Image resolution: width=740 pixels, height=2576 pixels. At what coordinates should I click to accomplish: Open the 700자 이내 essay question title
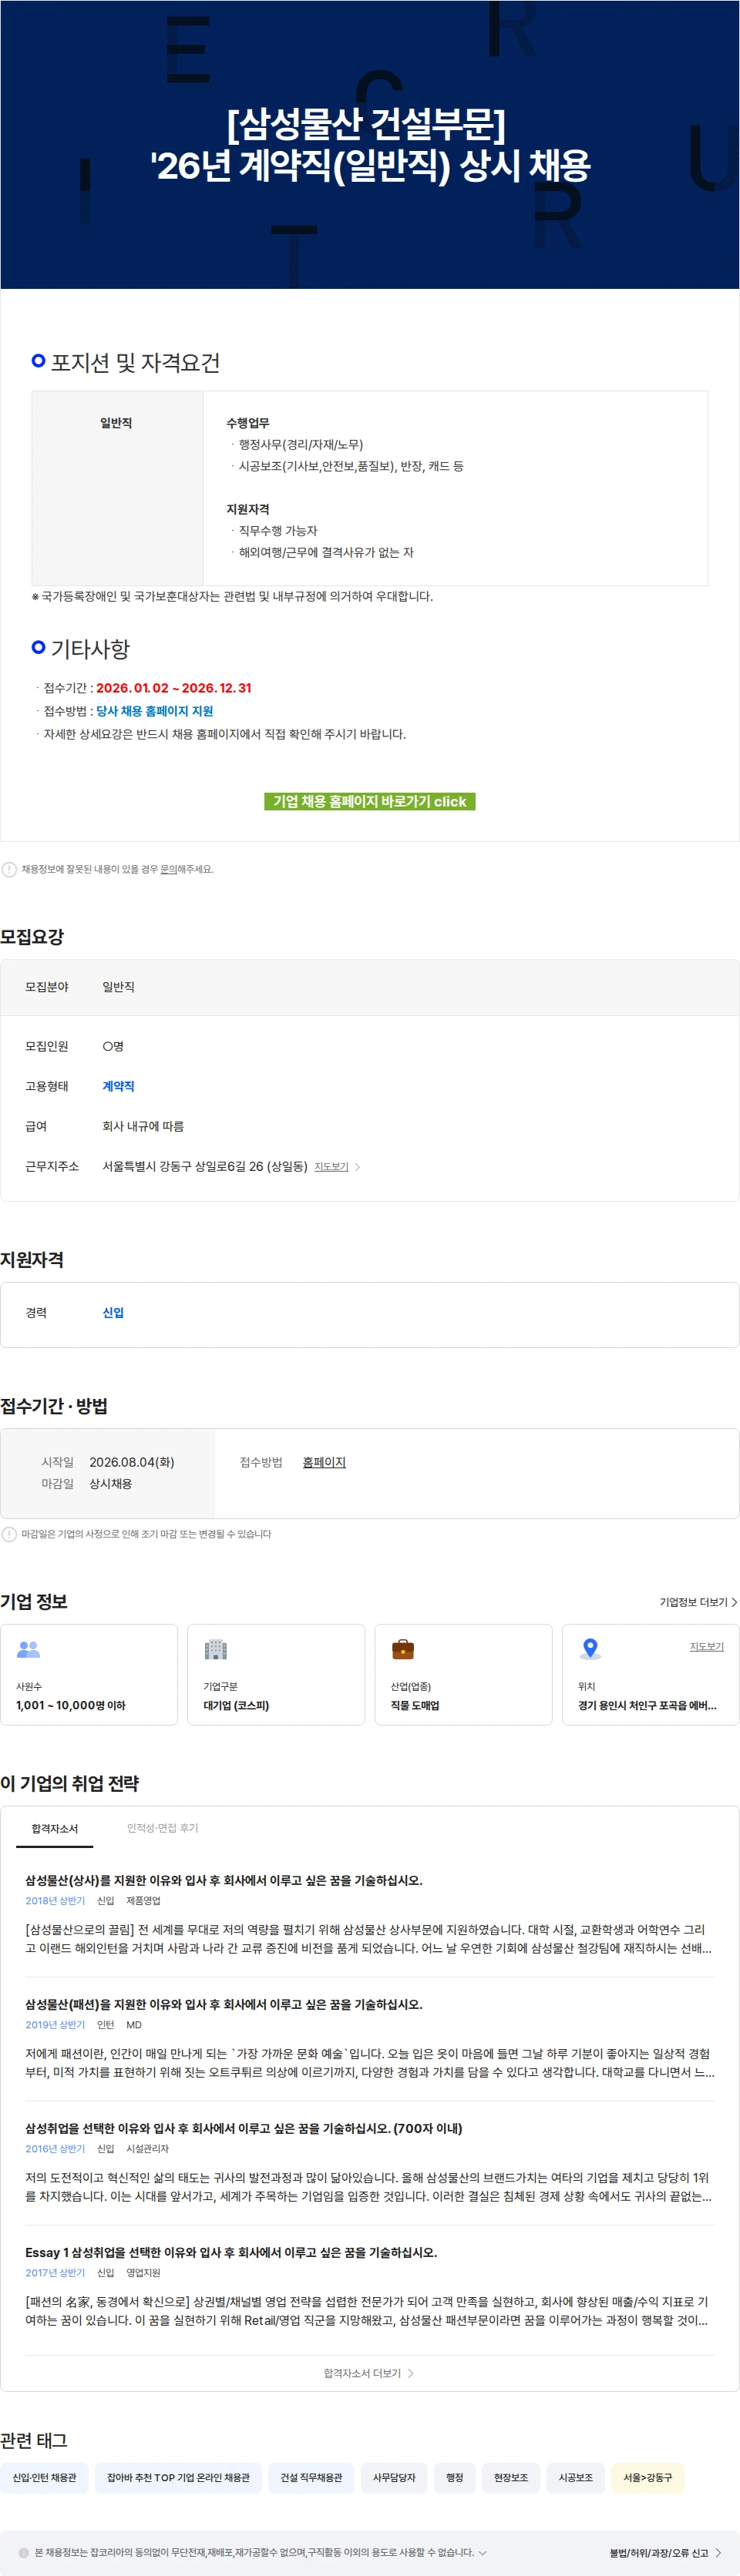pos(243,2128)
